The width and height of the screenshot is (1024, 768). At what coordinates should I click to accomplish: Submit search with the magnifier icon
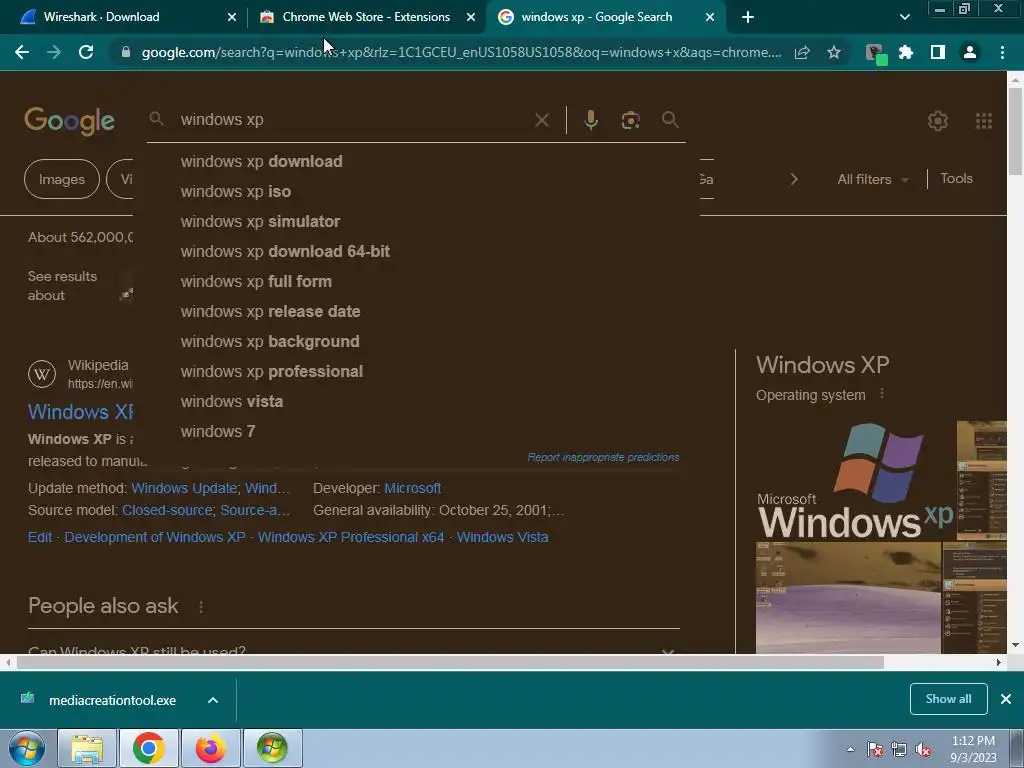670,120
